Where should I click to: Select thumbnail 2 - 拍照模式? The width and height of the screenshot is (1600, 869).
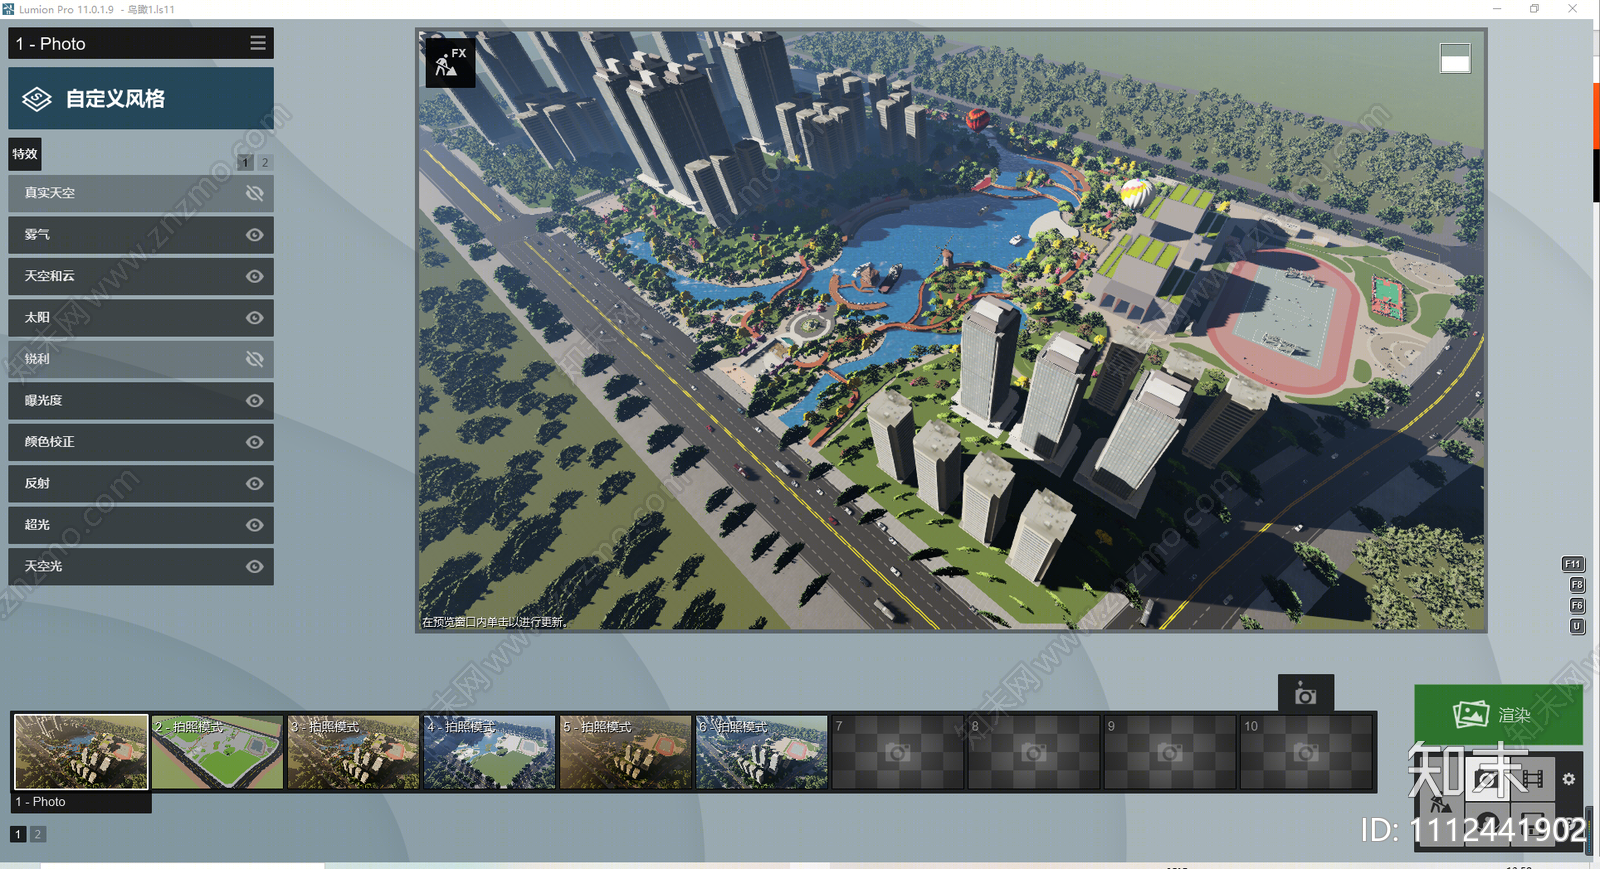217,752
